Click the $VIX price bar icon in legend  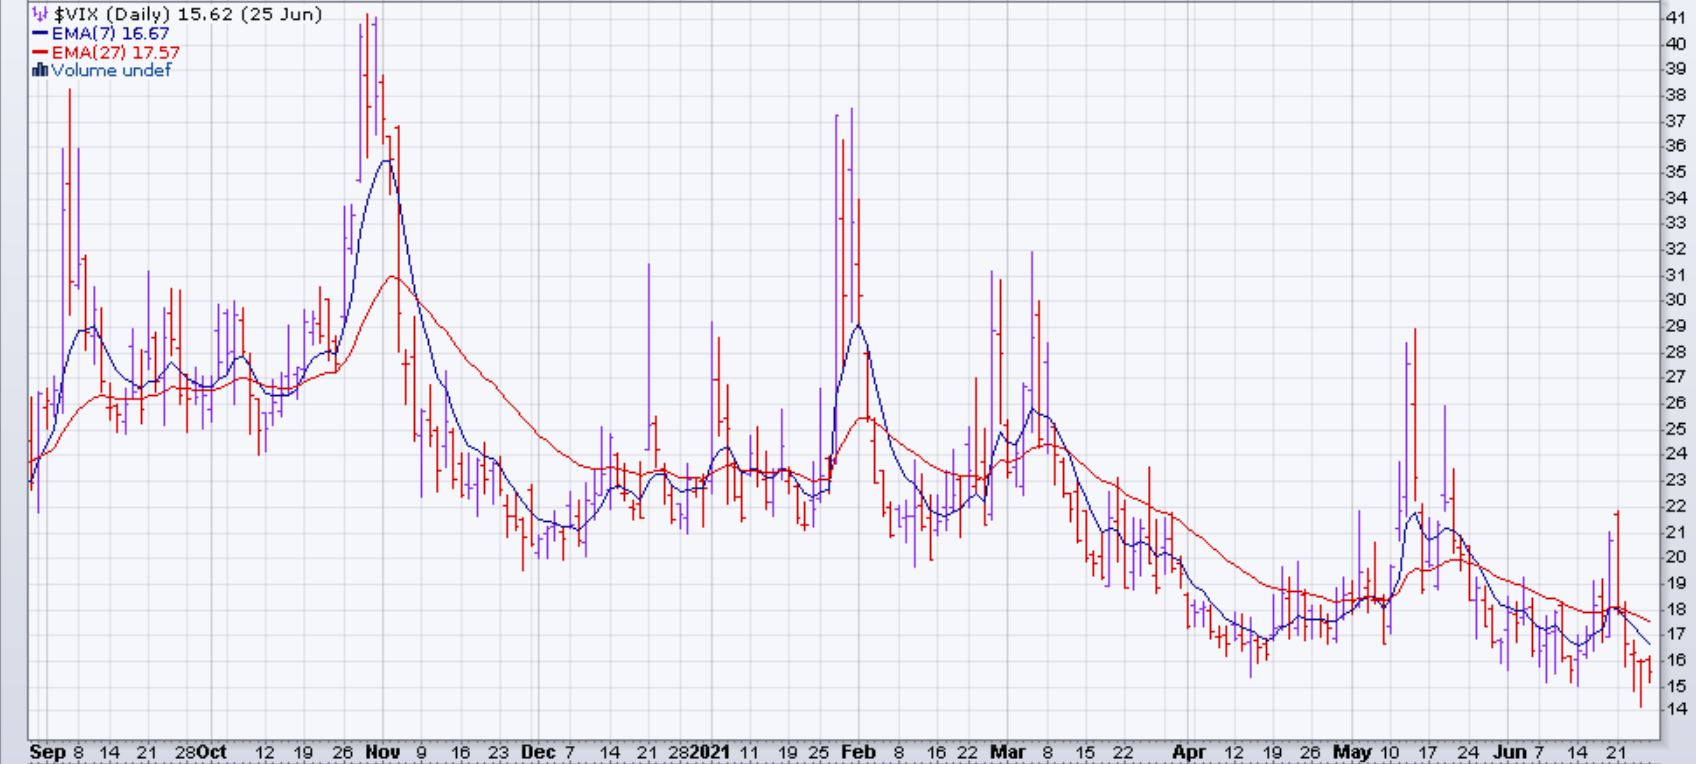pos(40,14)
